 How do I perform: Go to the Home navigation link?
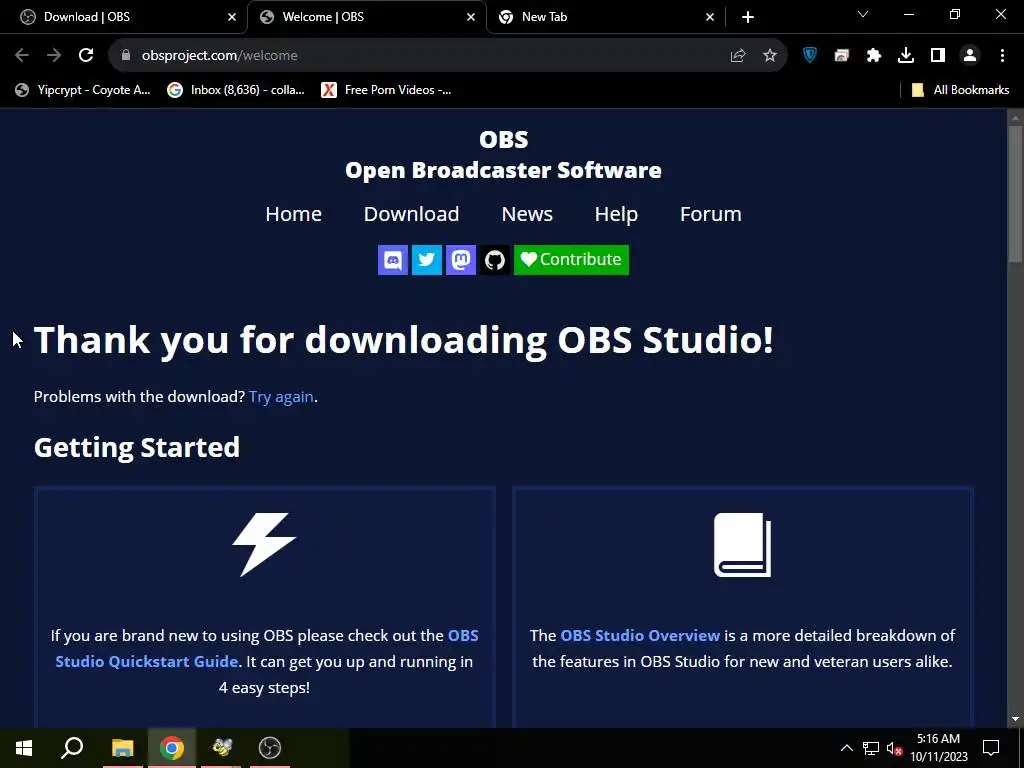(293, 214)
